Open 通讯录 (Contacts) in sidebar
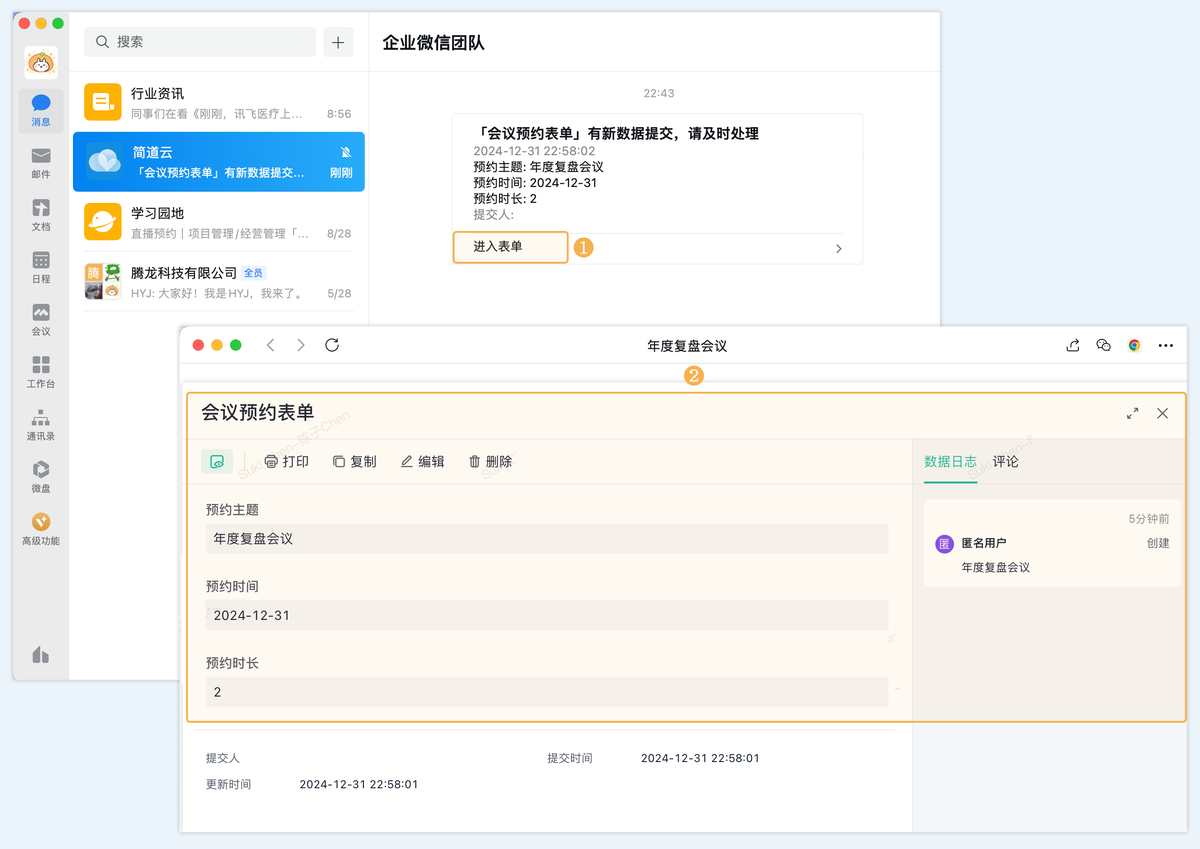The height and width of the screenshot is (849, 1200). click(x=41, y=424)
